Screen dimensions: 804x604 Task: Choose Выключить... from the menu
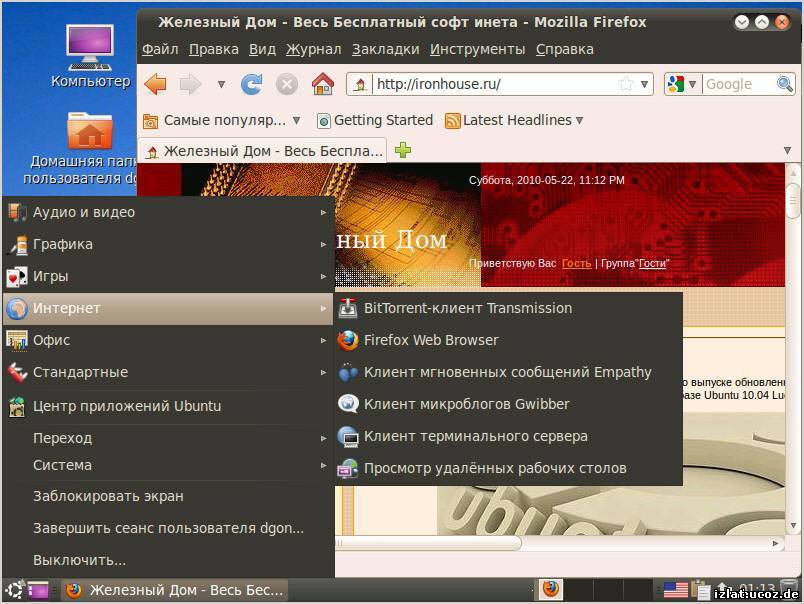pyautogui.click(x=168, y=560)
